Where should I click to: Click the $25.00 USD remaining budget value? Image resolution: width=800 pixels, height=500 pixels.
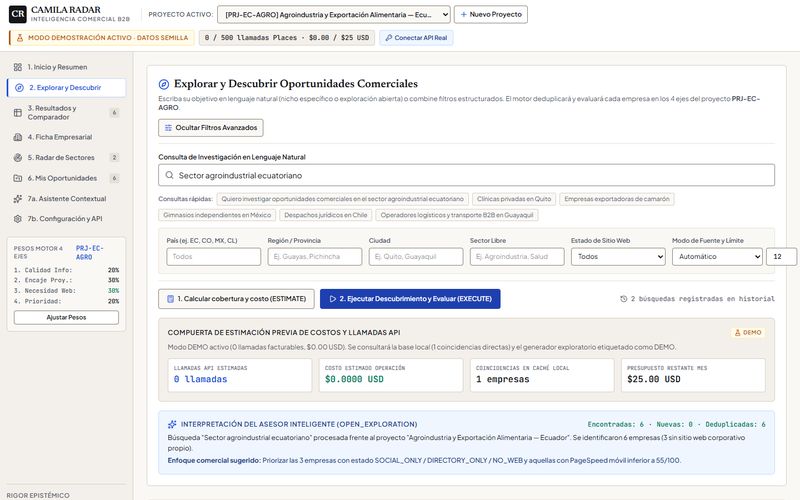point(654,379)
